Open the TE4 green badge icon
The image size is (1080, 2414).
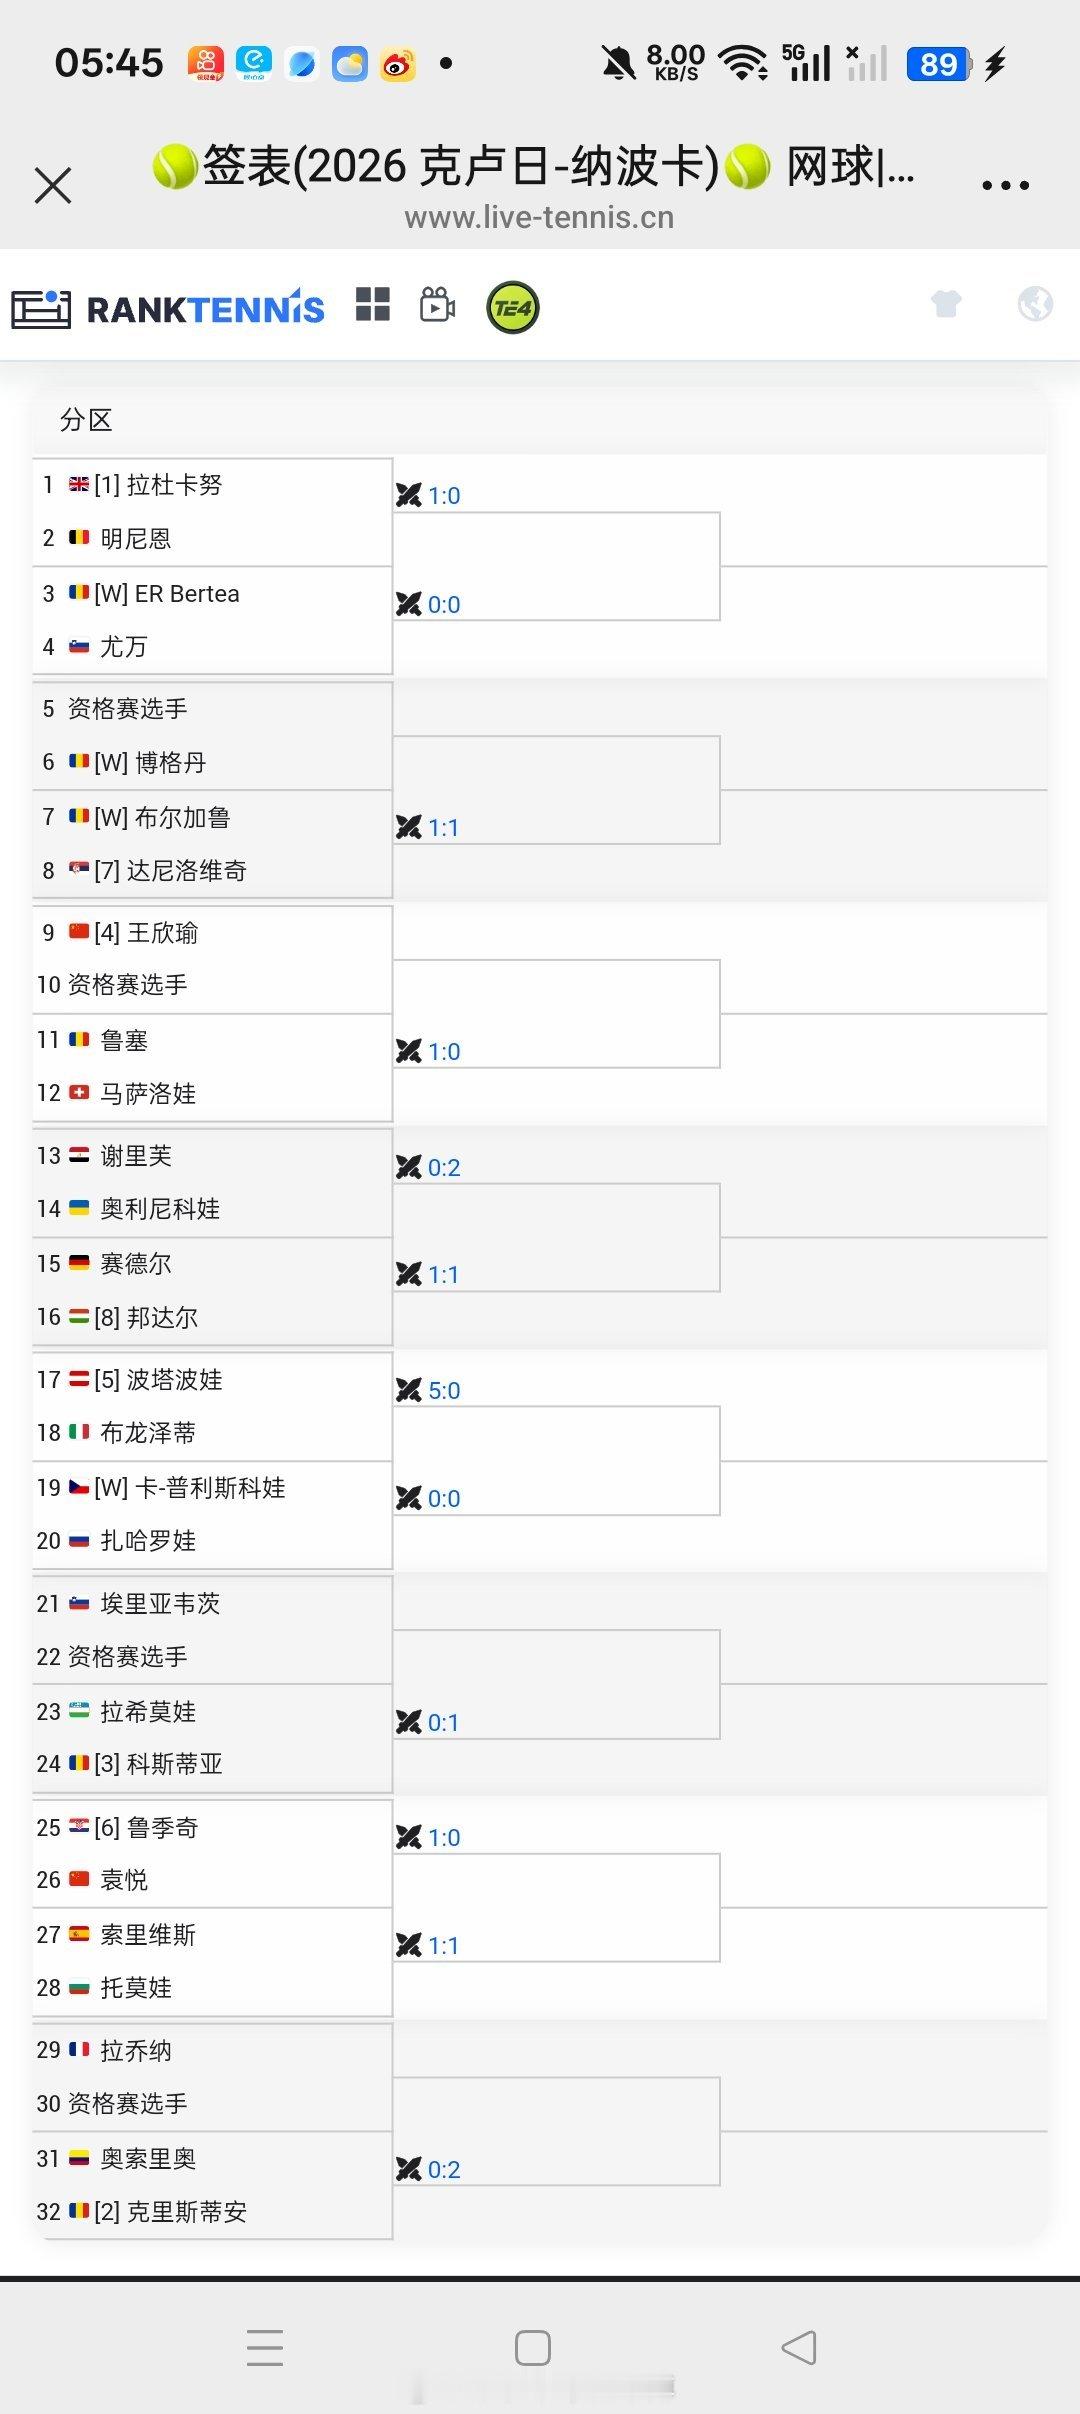[x=512, y=307]
